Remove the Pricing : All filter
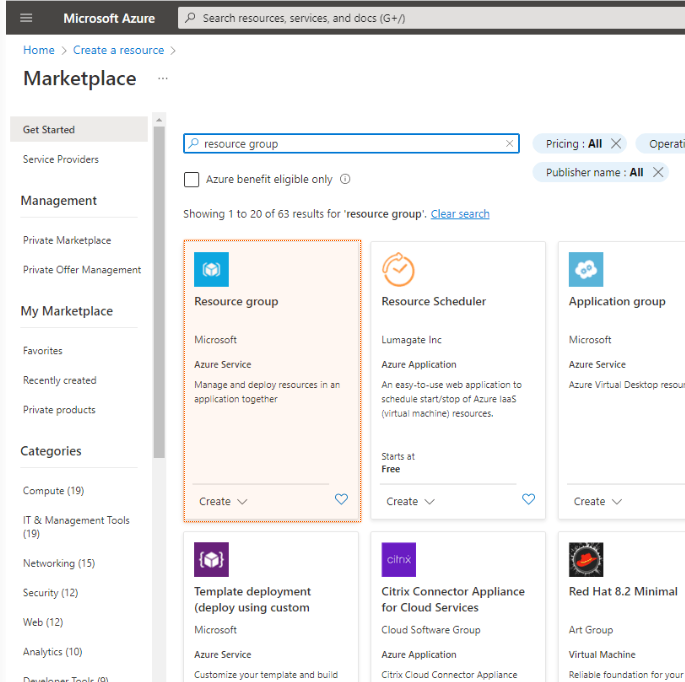The width and height of the screenshot is (685, 682). 616,144
